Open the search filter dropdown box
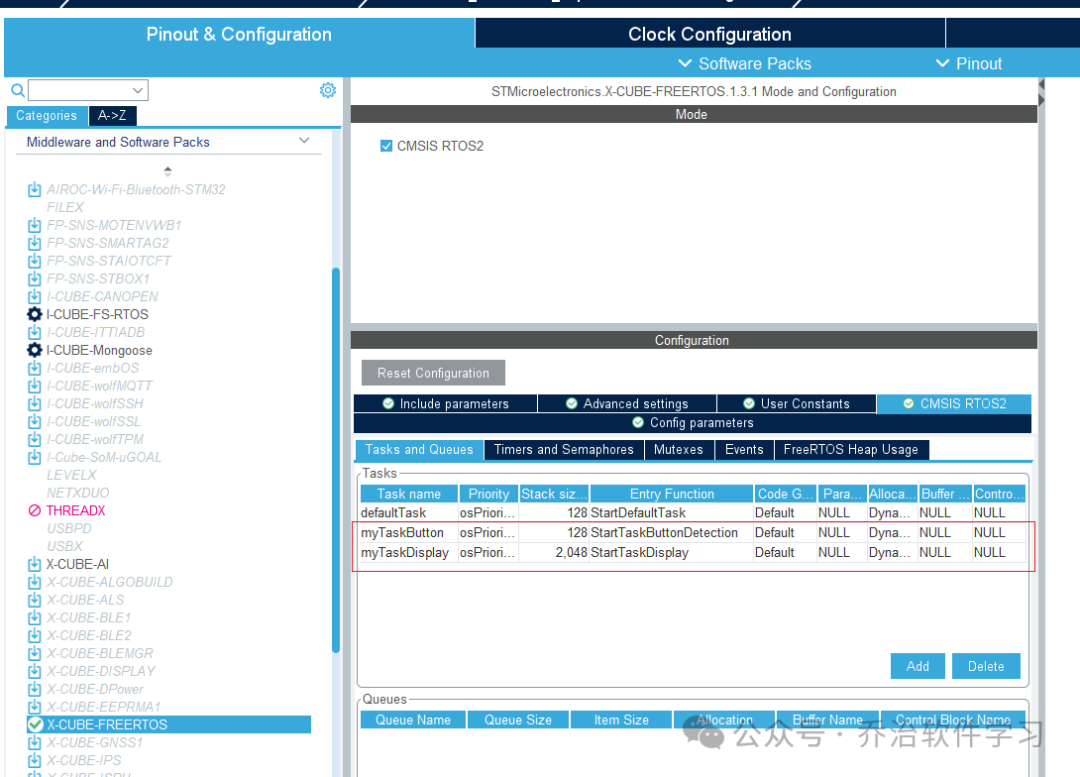Viewport: 1080px width, 777px height. [88, 90]
